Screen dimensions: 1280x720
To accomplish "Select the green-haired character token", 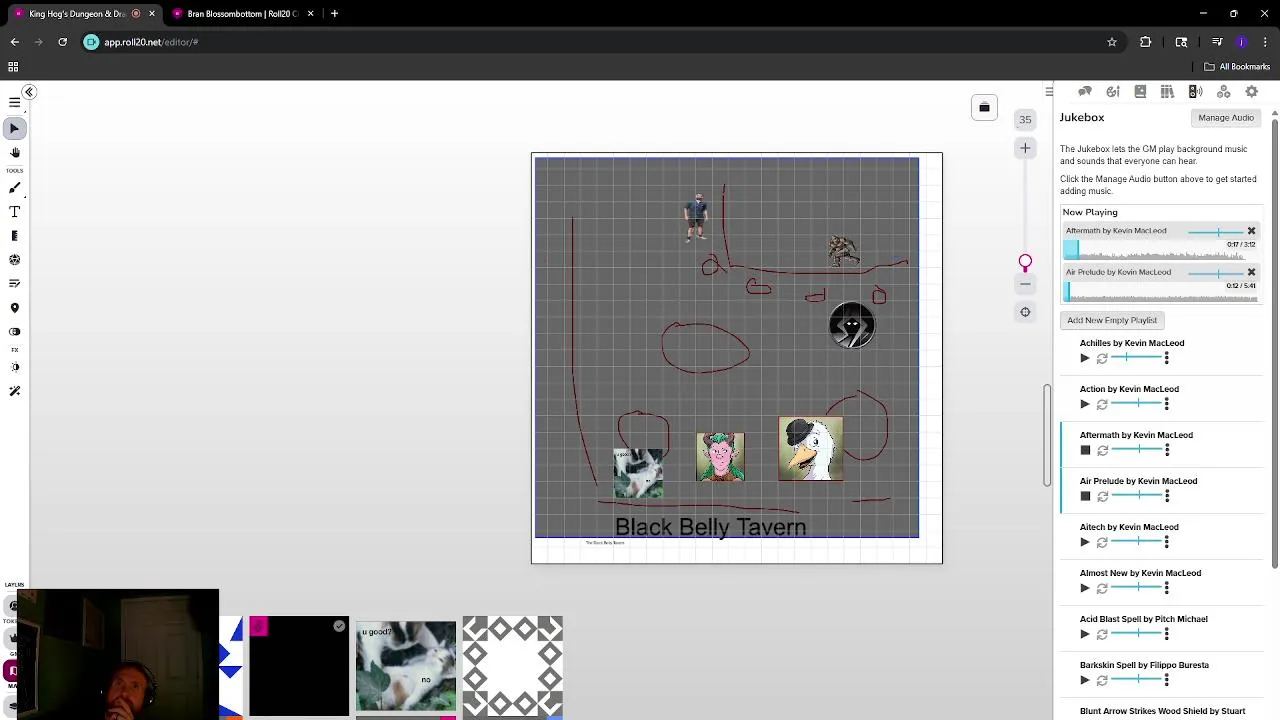I will (x=720, y=457).
